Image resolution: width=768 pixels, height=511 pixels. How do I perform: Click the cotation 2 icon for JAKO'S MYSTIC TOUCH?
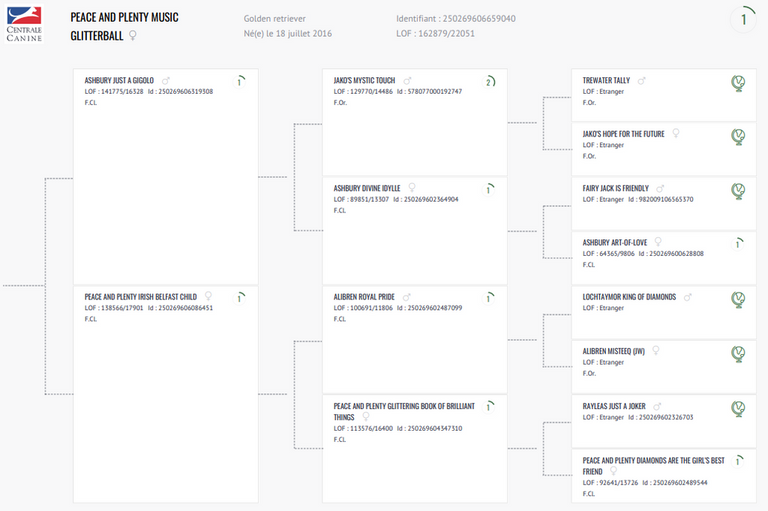[x=489, y=81]
